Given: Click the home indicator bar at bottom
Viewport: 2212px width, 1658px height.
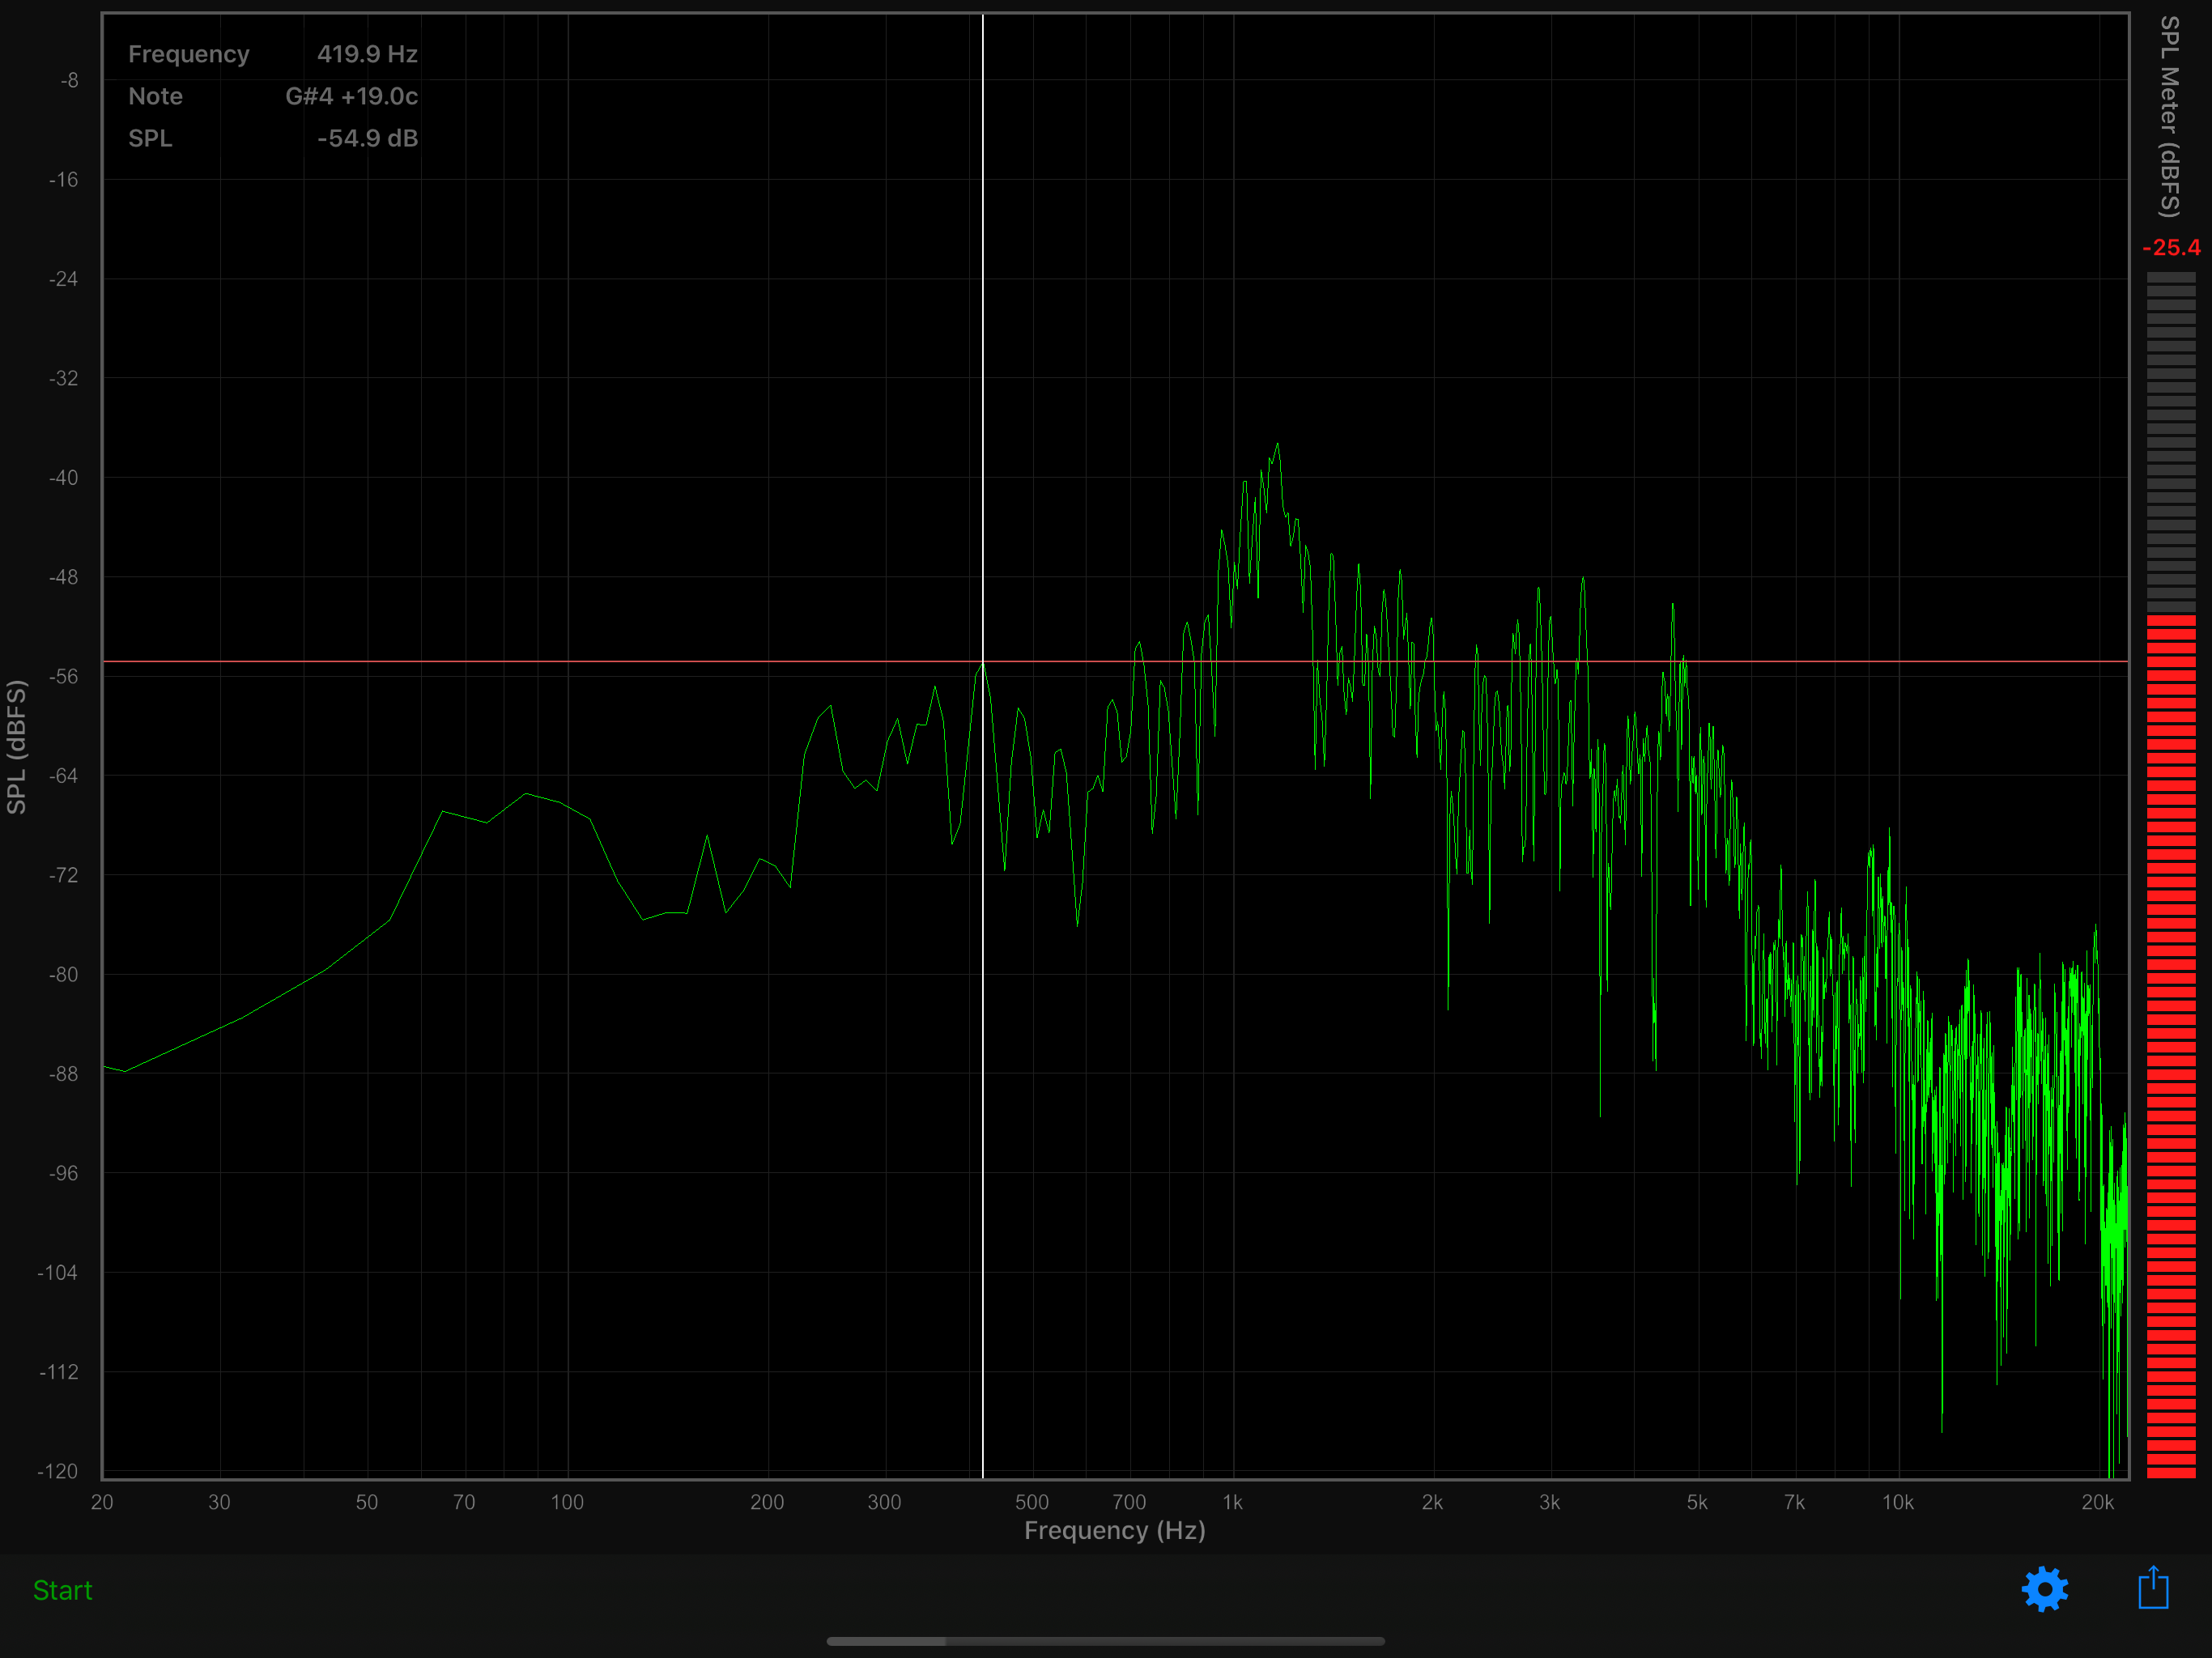Looking at the screenshot, I should click(x=1105, y=1641).
